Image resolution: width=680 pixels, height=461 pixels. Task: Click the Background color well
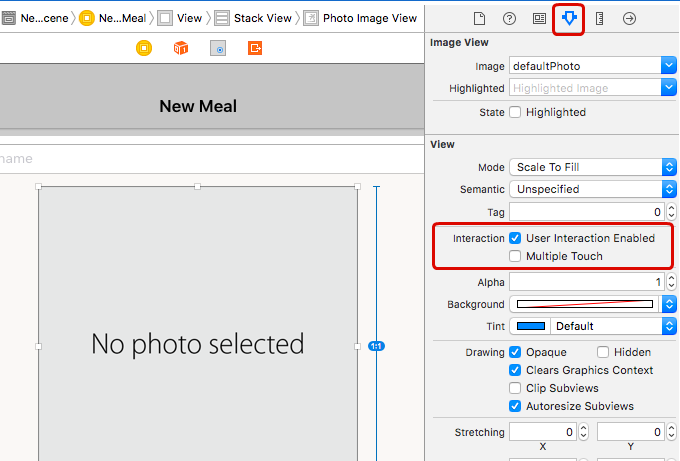tap(585, 304)
